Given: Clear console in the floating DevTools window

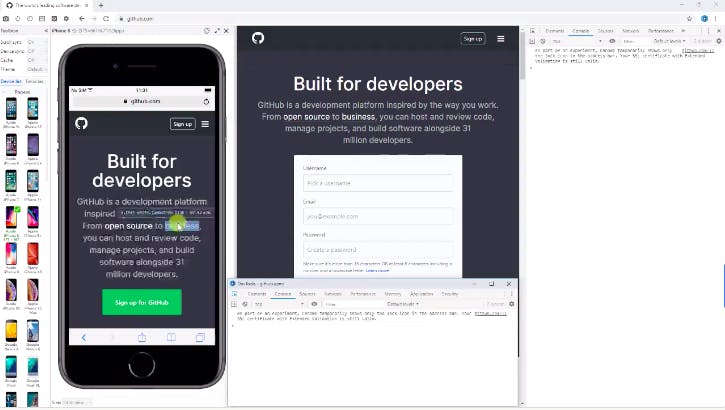Looking at the screenshot, I should pyautogui.click(x=245, y=304).
